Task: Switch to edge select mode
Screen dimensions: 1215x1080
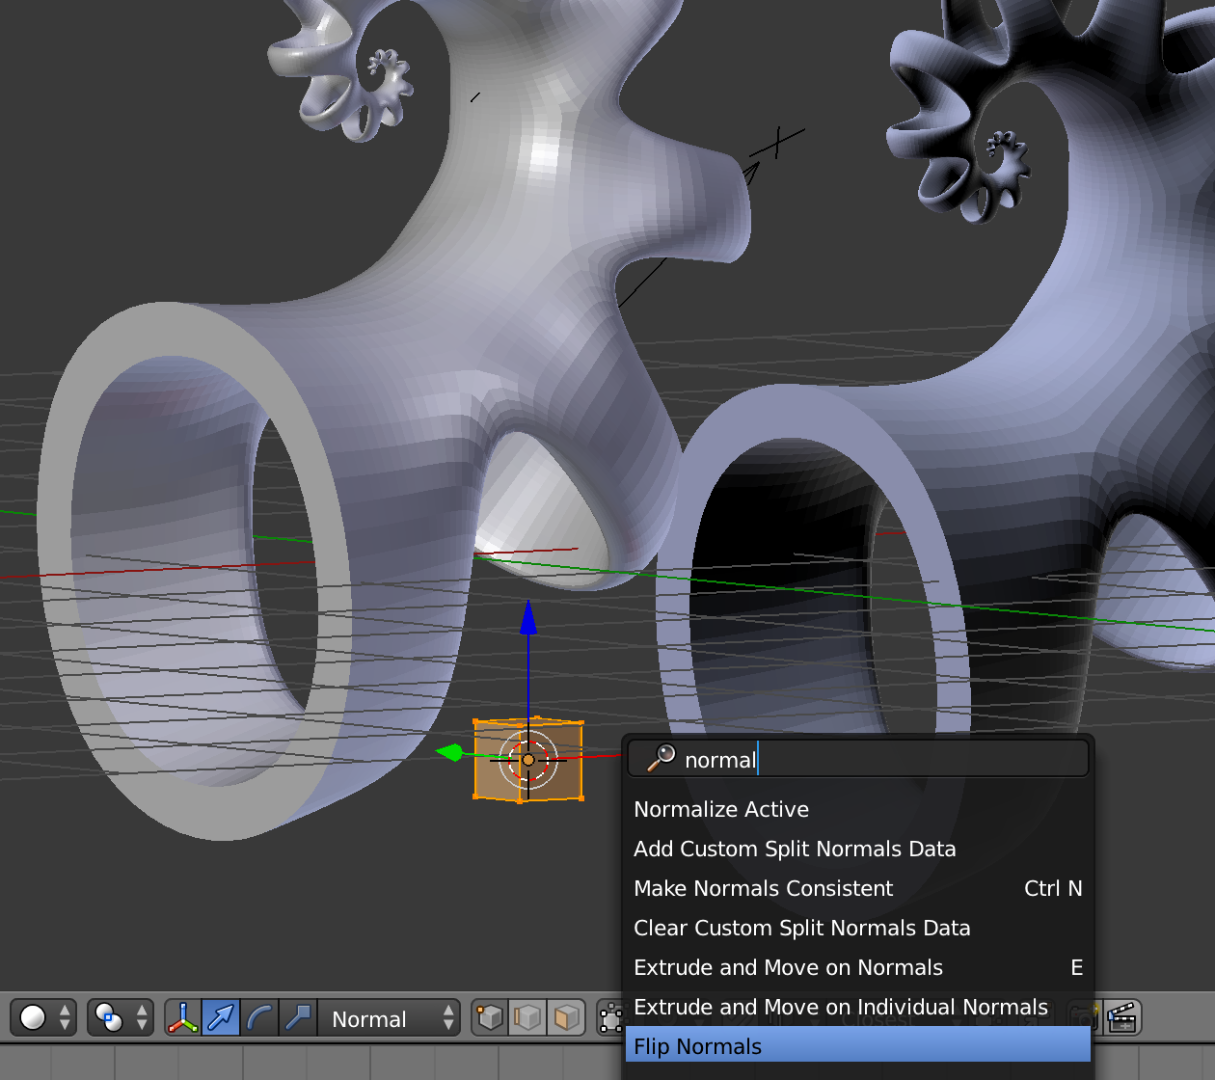Action: point(528,1018)
